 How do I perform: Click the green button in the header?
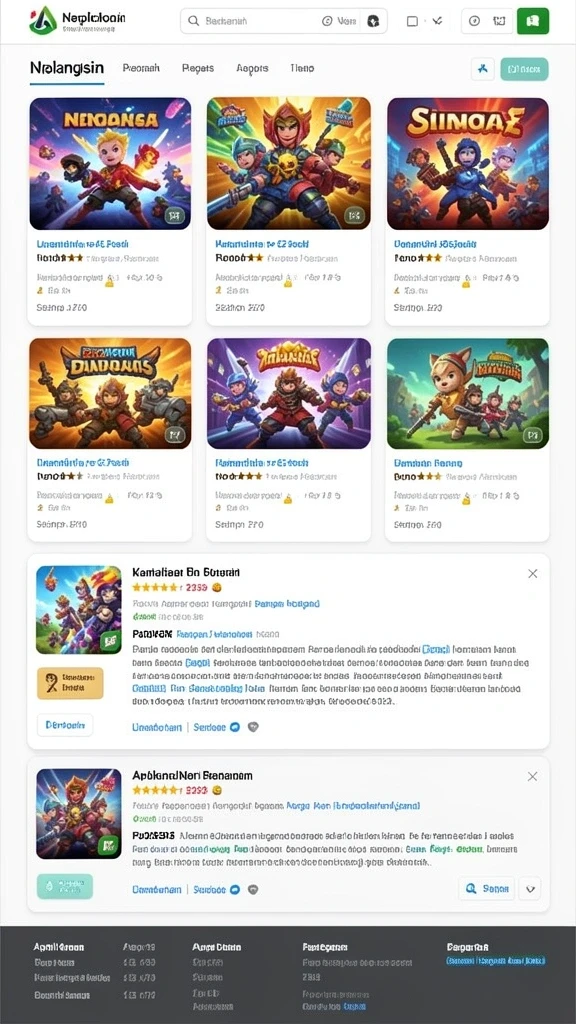533,21
